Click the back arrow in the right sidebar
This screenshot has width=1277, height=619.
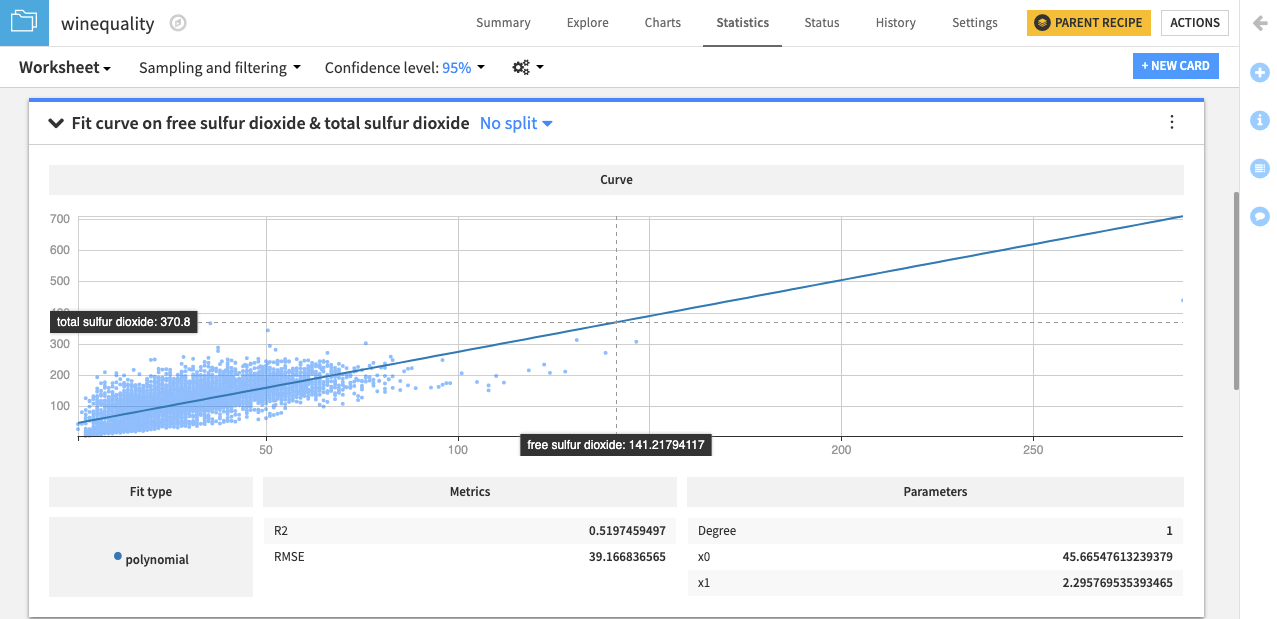tap(1259, 23)
